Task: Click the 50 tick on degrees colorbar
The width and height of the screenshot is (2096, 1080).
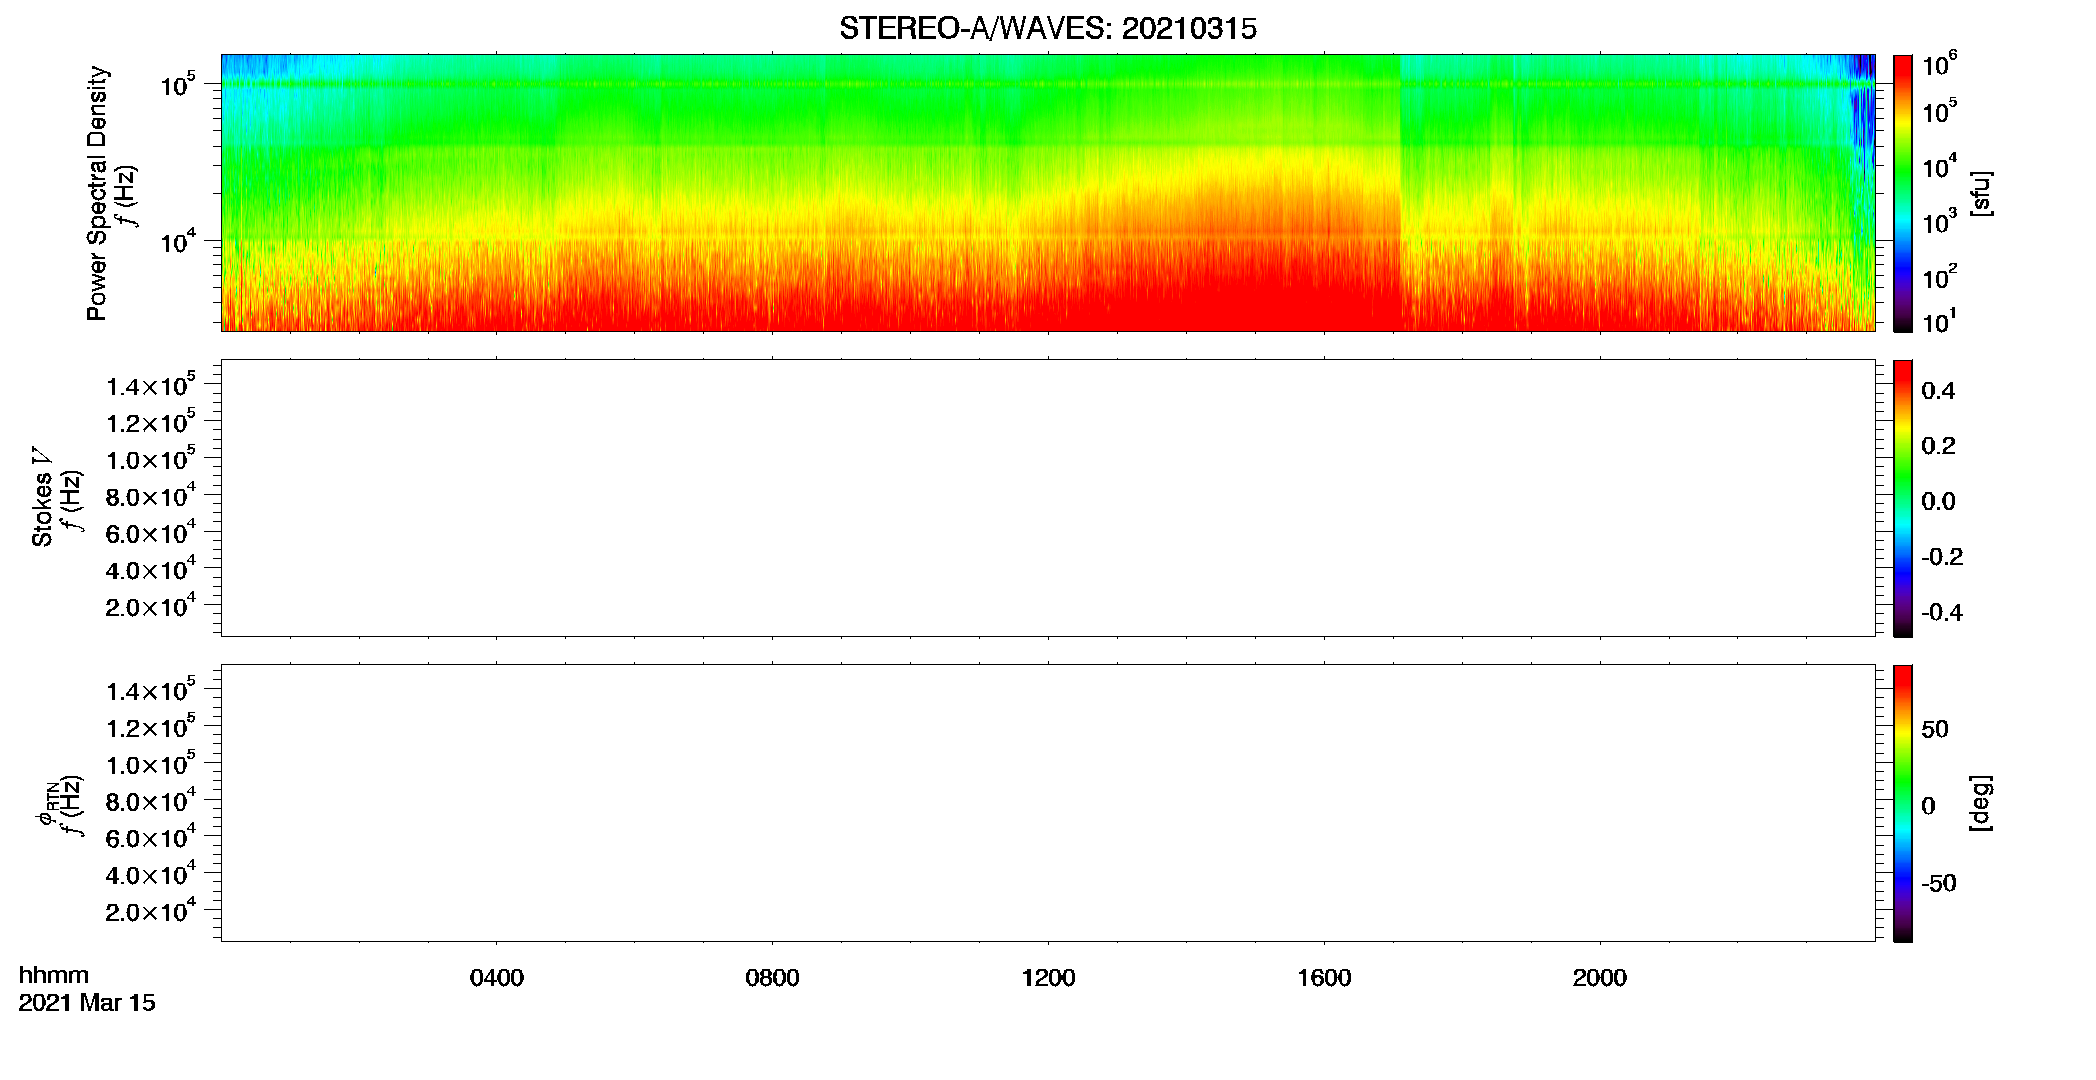Action: point(1935,729)
